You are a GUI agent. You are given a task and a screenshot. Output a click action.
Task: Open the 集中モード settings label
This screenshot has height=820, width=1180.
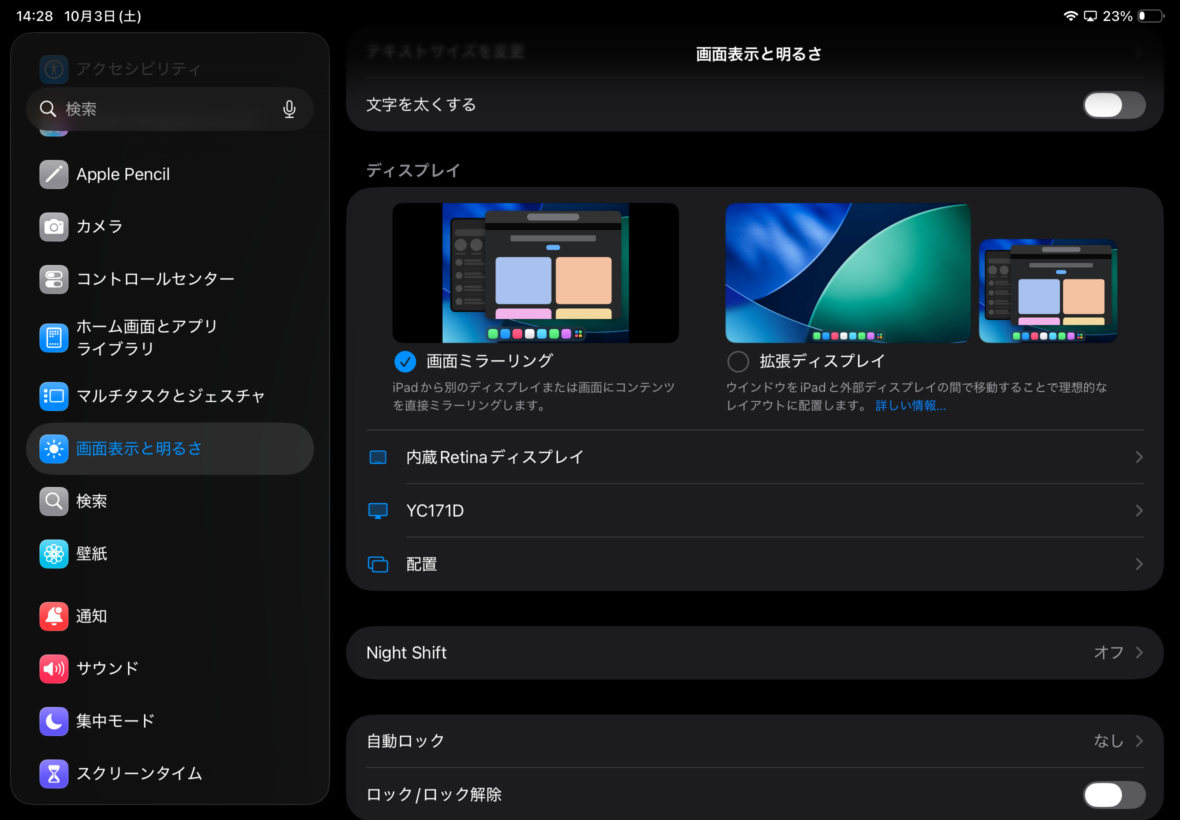click(x=115, y=721)
